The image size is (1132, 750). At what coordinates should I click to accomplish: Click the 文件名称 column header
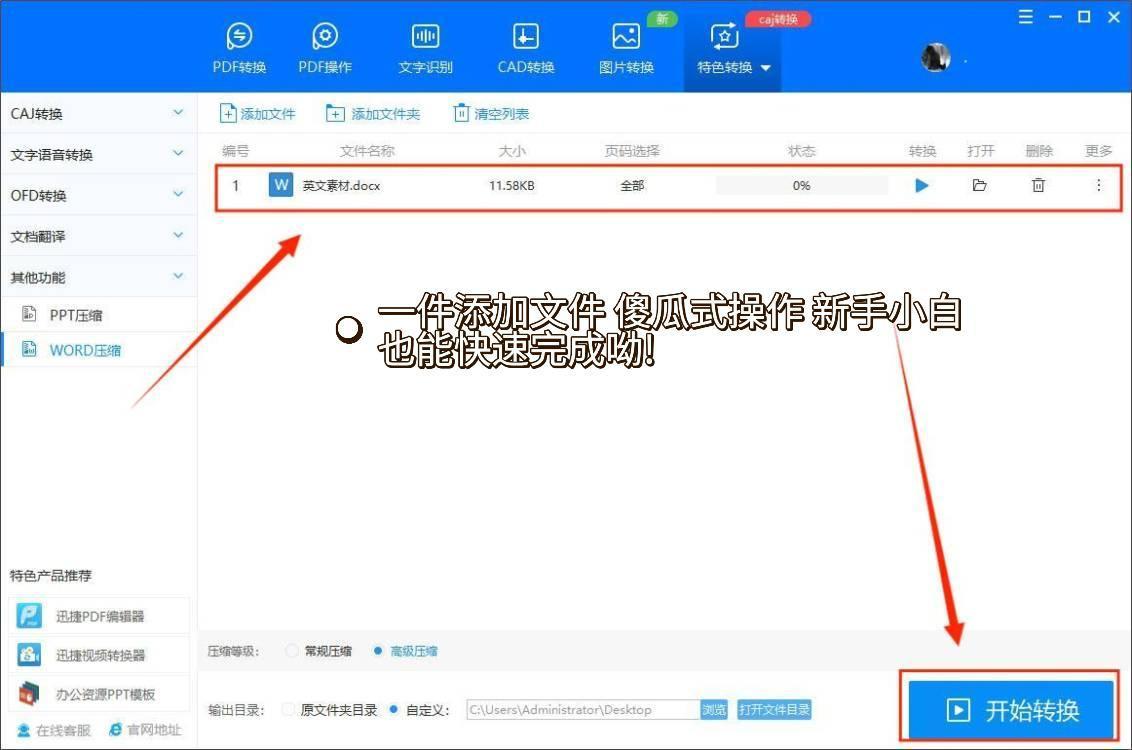point(367,151)
